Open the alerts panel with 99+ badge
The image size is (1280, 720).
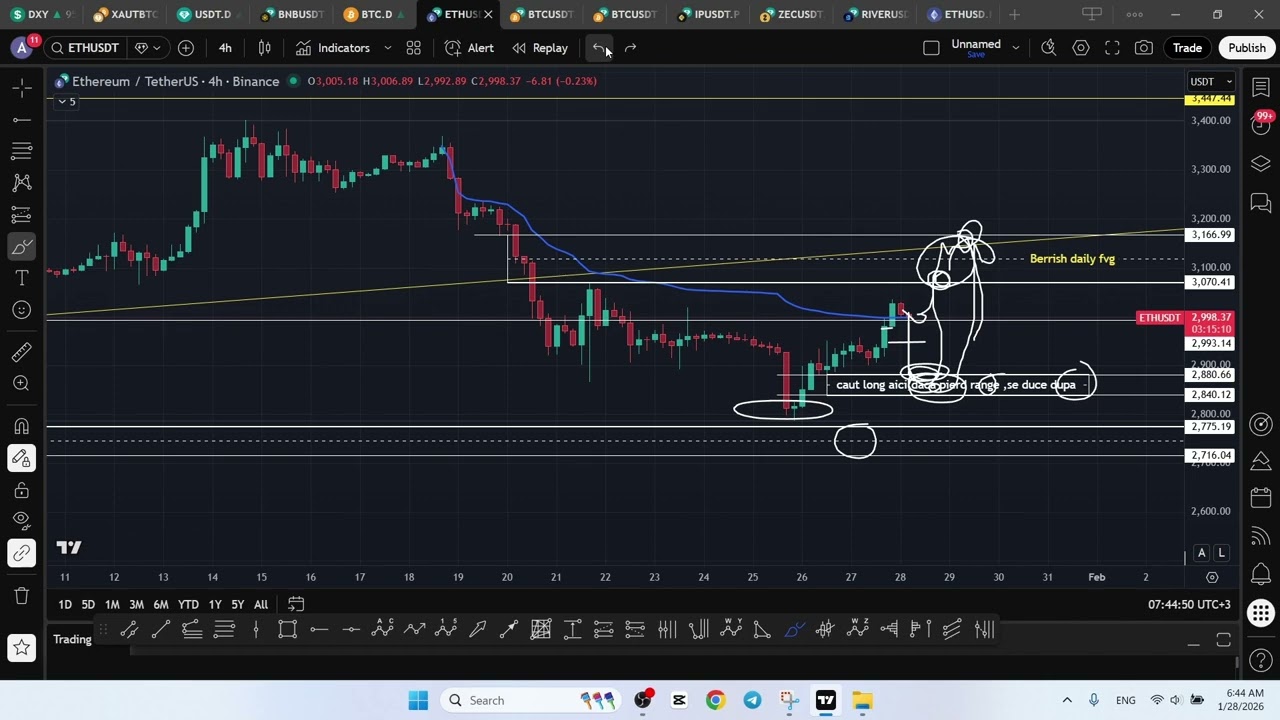pos(1261,124)
